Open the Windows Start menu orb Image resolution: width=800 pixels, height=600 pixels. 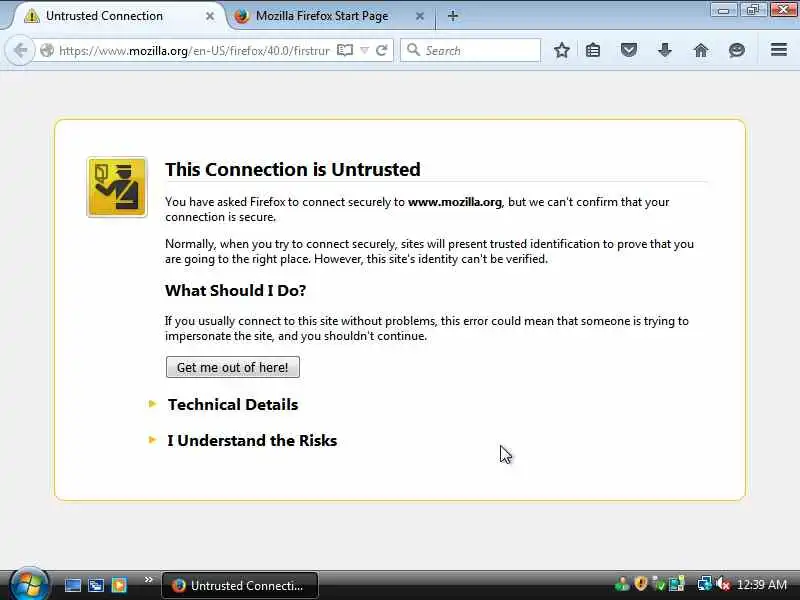(29, 584)
